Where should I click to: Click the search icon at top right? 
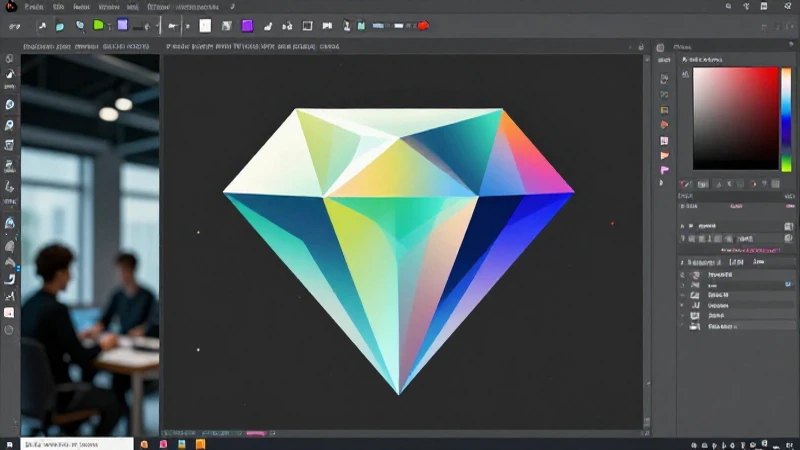[729, 6]
